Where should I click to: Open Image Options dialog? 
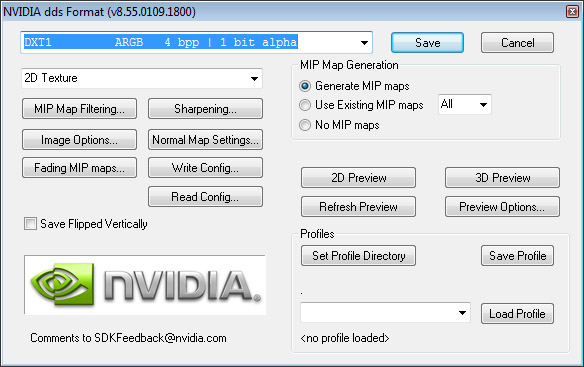coord(79,140)
